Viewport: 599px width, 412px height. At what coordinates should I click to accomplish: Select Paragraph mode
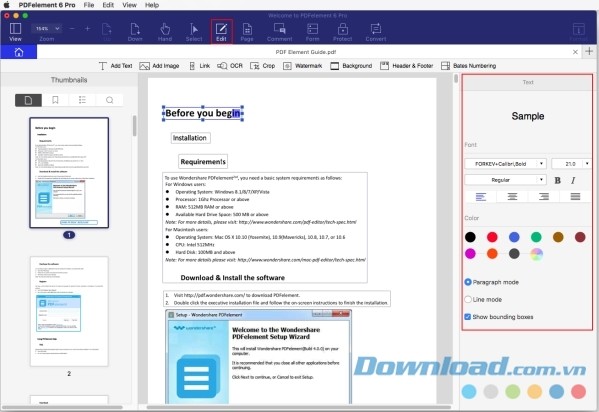point(492,282)
